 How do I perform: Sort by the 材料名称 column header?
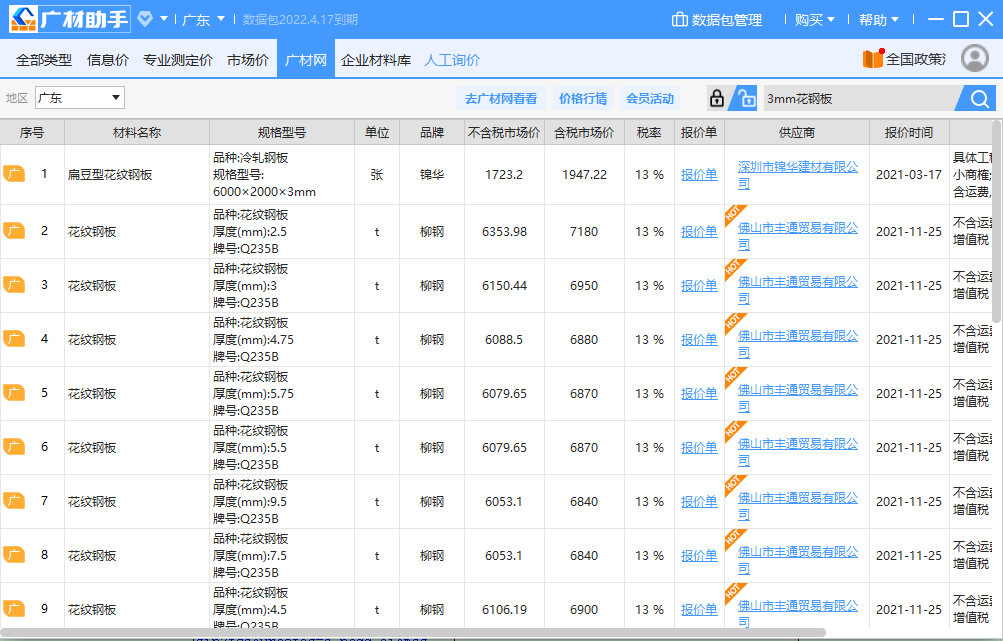[137, 132]
